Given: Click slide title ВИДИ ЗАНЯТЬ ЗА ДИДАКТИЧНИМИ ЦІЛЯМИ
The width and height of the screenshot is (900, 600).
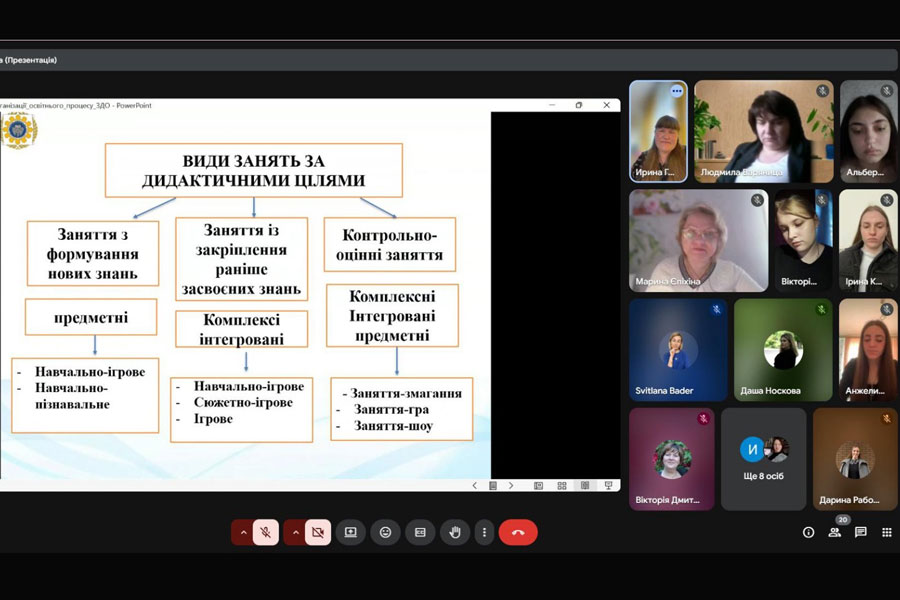Looking at the screenshot, I should (254, 171).
